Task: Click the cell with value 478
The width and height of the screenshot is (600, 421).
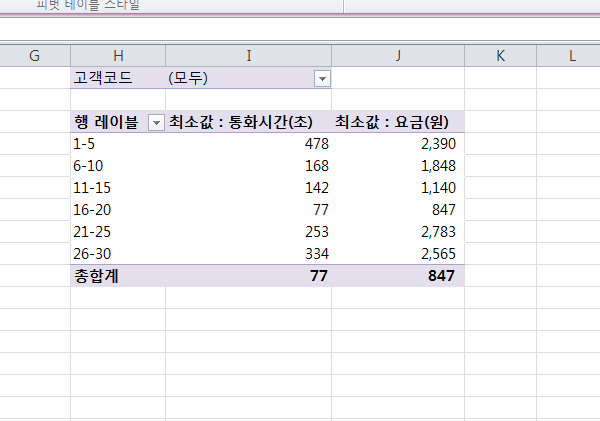Action: [x=315, y=144]
